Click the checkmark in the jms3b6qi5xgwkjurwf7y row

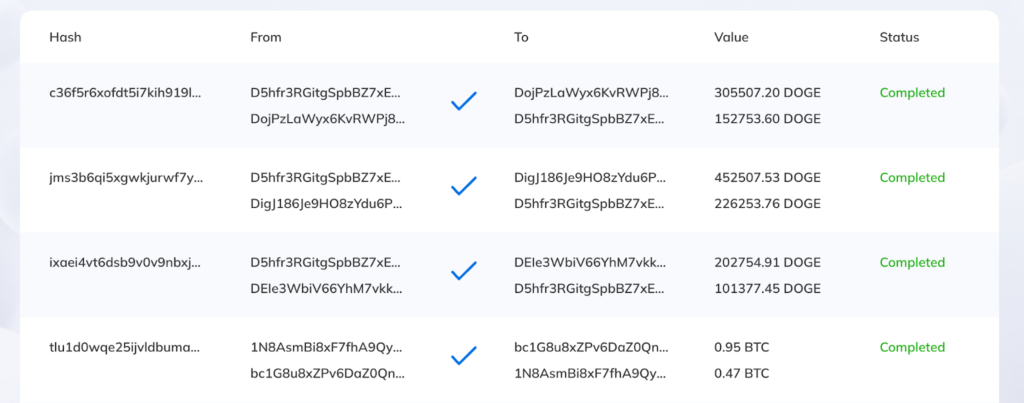click(463, 187)
